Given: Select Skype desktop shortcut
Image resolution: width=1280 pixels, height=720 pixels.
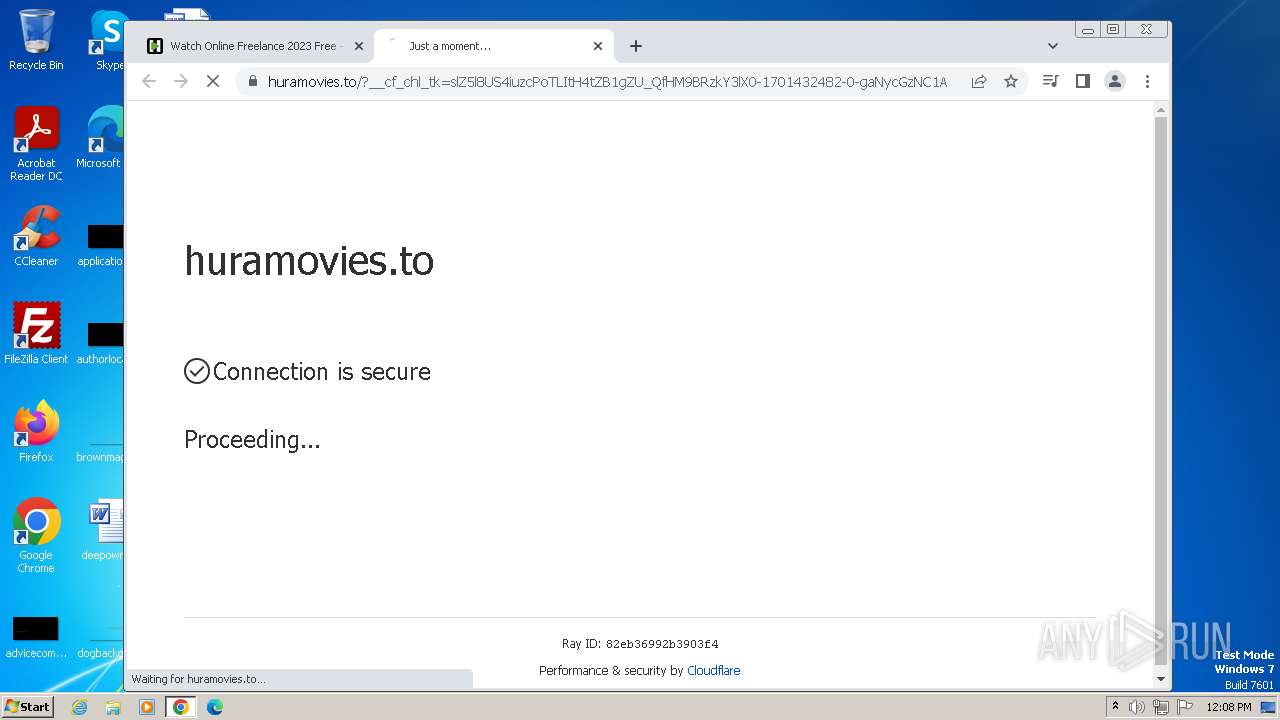Looking at the screenshot, I should coord(107,40).
